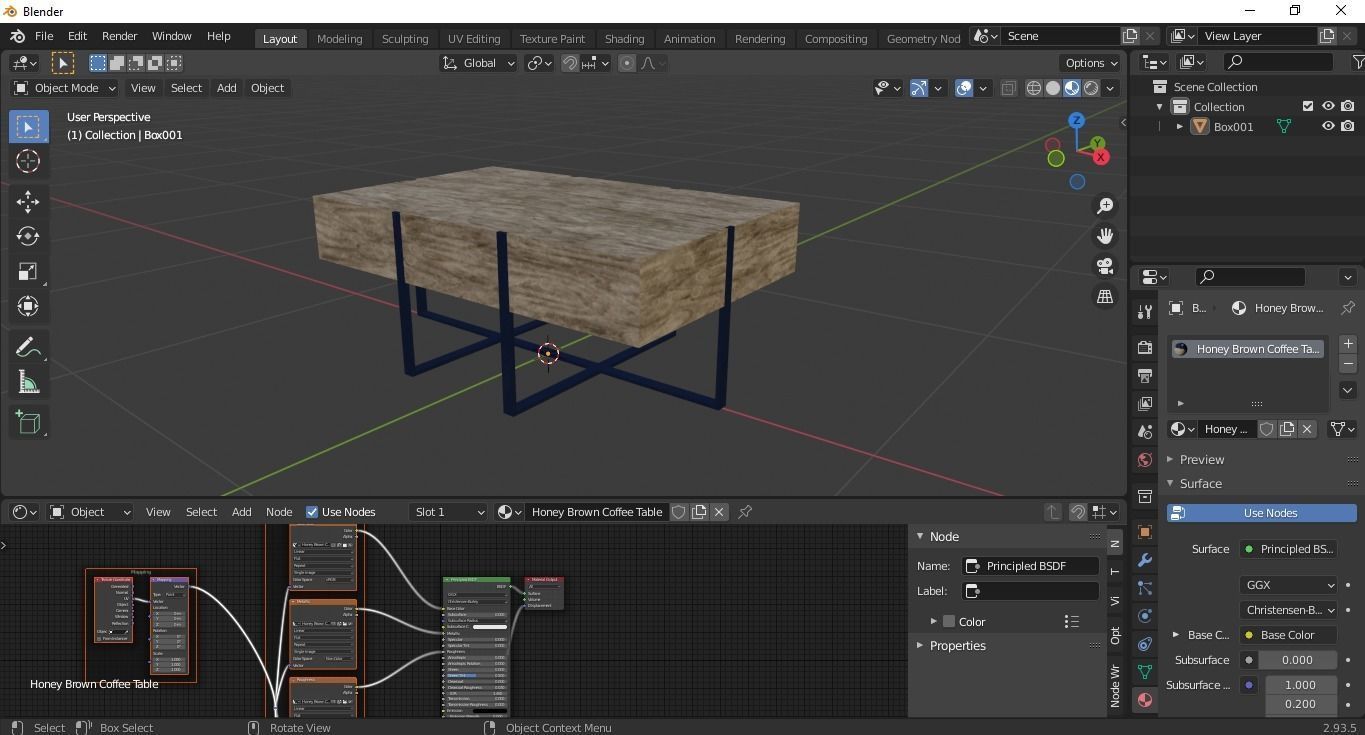
Task: Open the Output properties printer tab
Action: click(x=1145, y=376)
